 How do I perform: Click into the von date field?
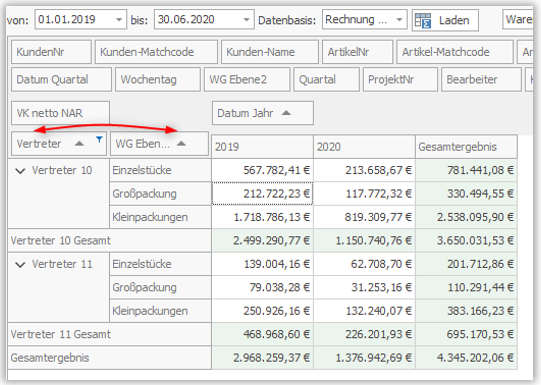click(x=75, y=19)
